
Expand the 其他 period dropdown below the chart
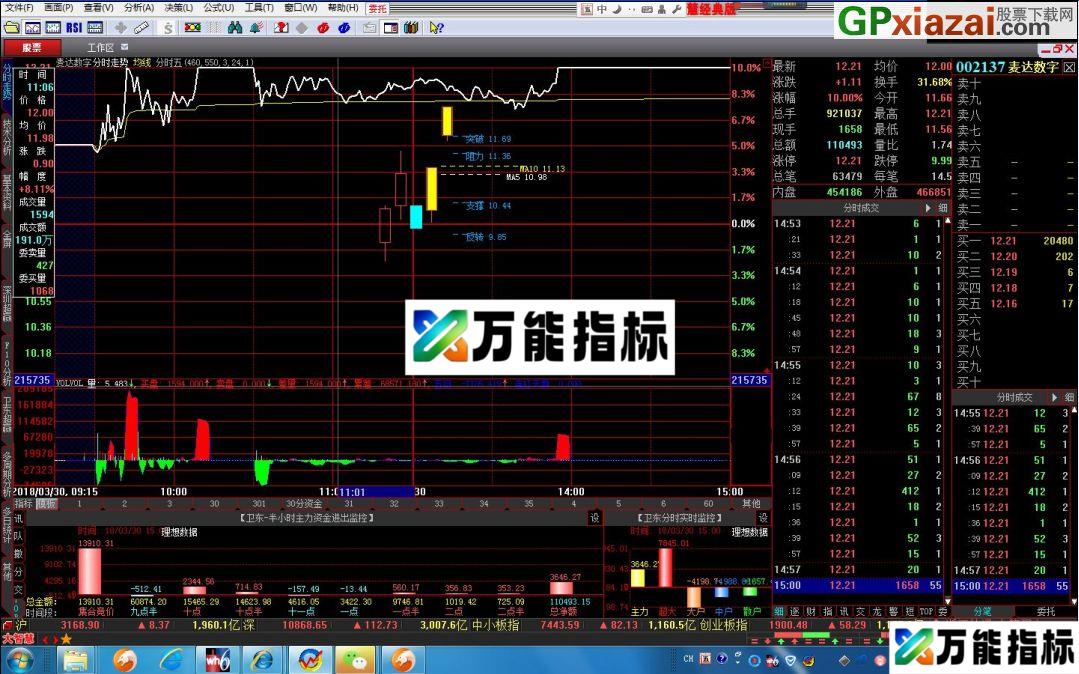pos(752,502)
